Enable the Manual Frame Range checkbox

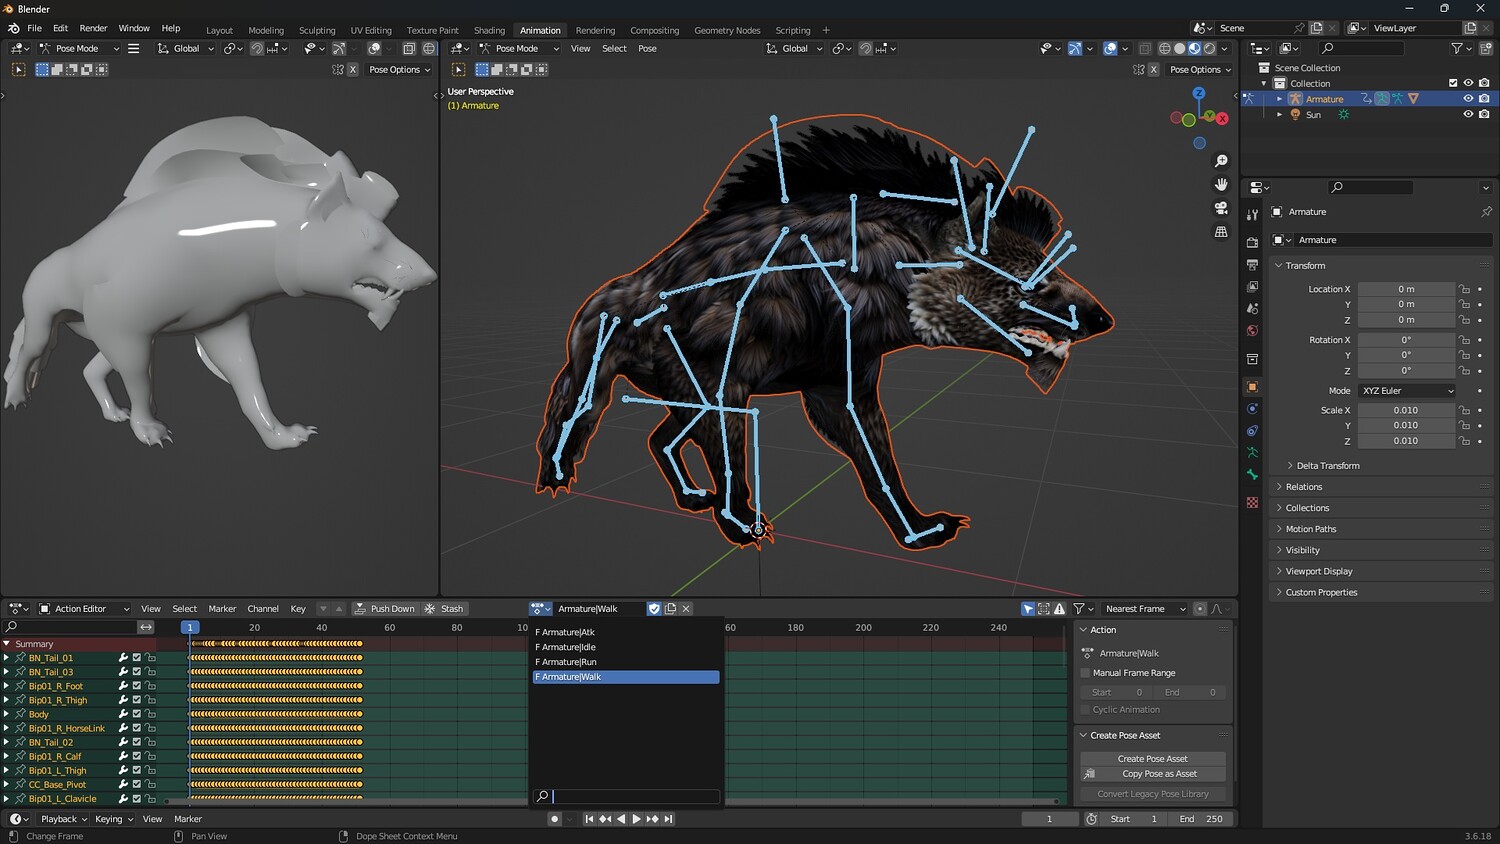(1086, 673)
